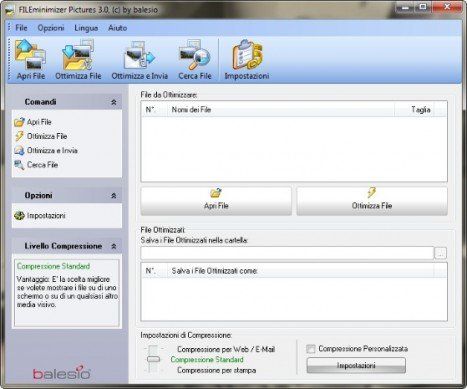The image size is (467, 389).
Task: Click the Ottimizza File toolbar icon
Action: click(78, 59)
